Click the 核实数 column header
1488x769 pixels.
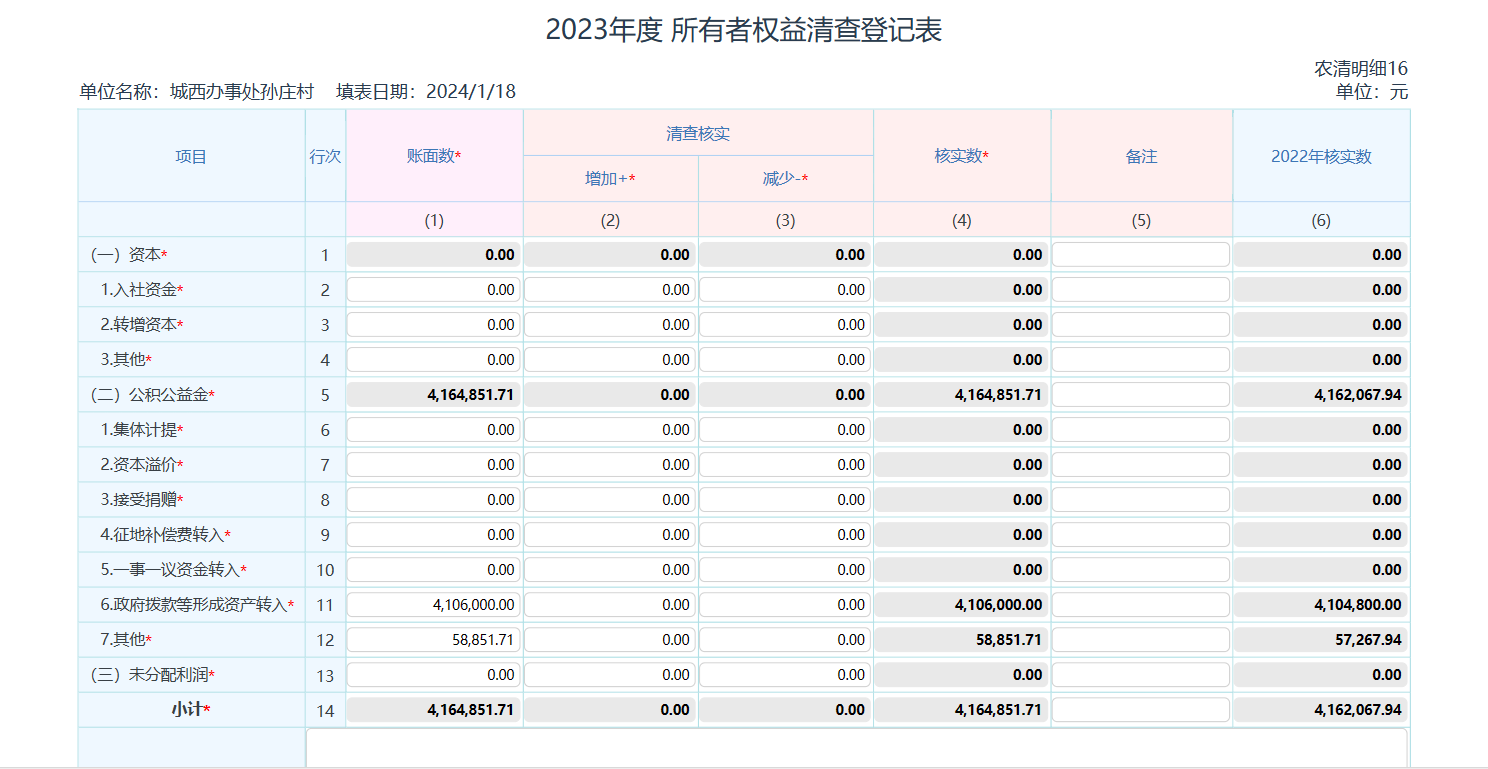[962, 156]
